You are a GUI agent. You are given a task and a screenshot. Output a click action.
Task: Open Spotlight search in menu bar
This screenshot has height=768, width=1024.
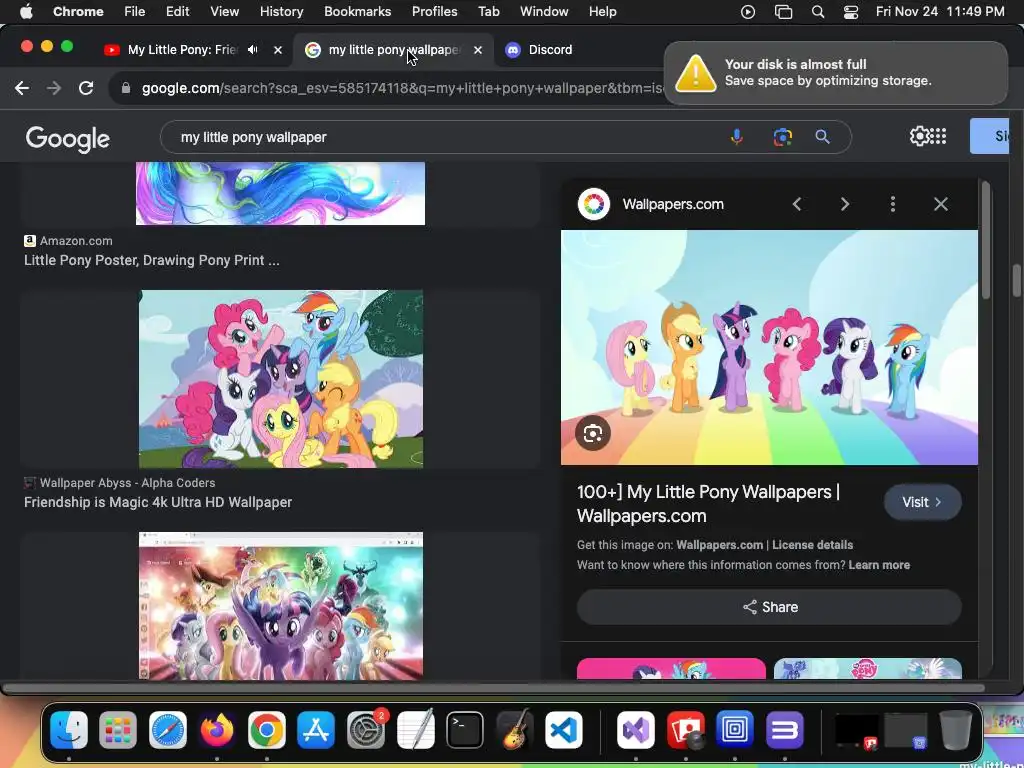(x=818, y=12)
